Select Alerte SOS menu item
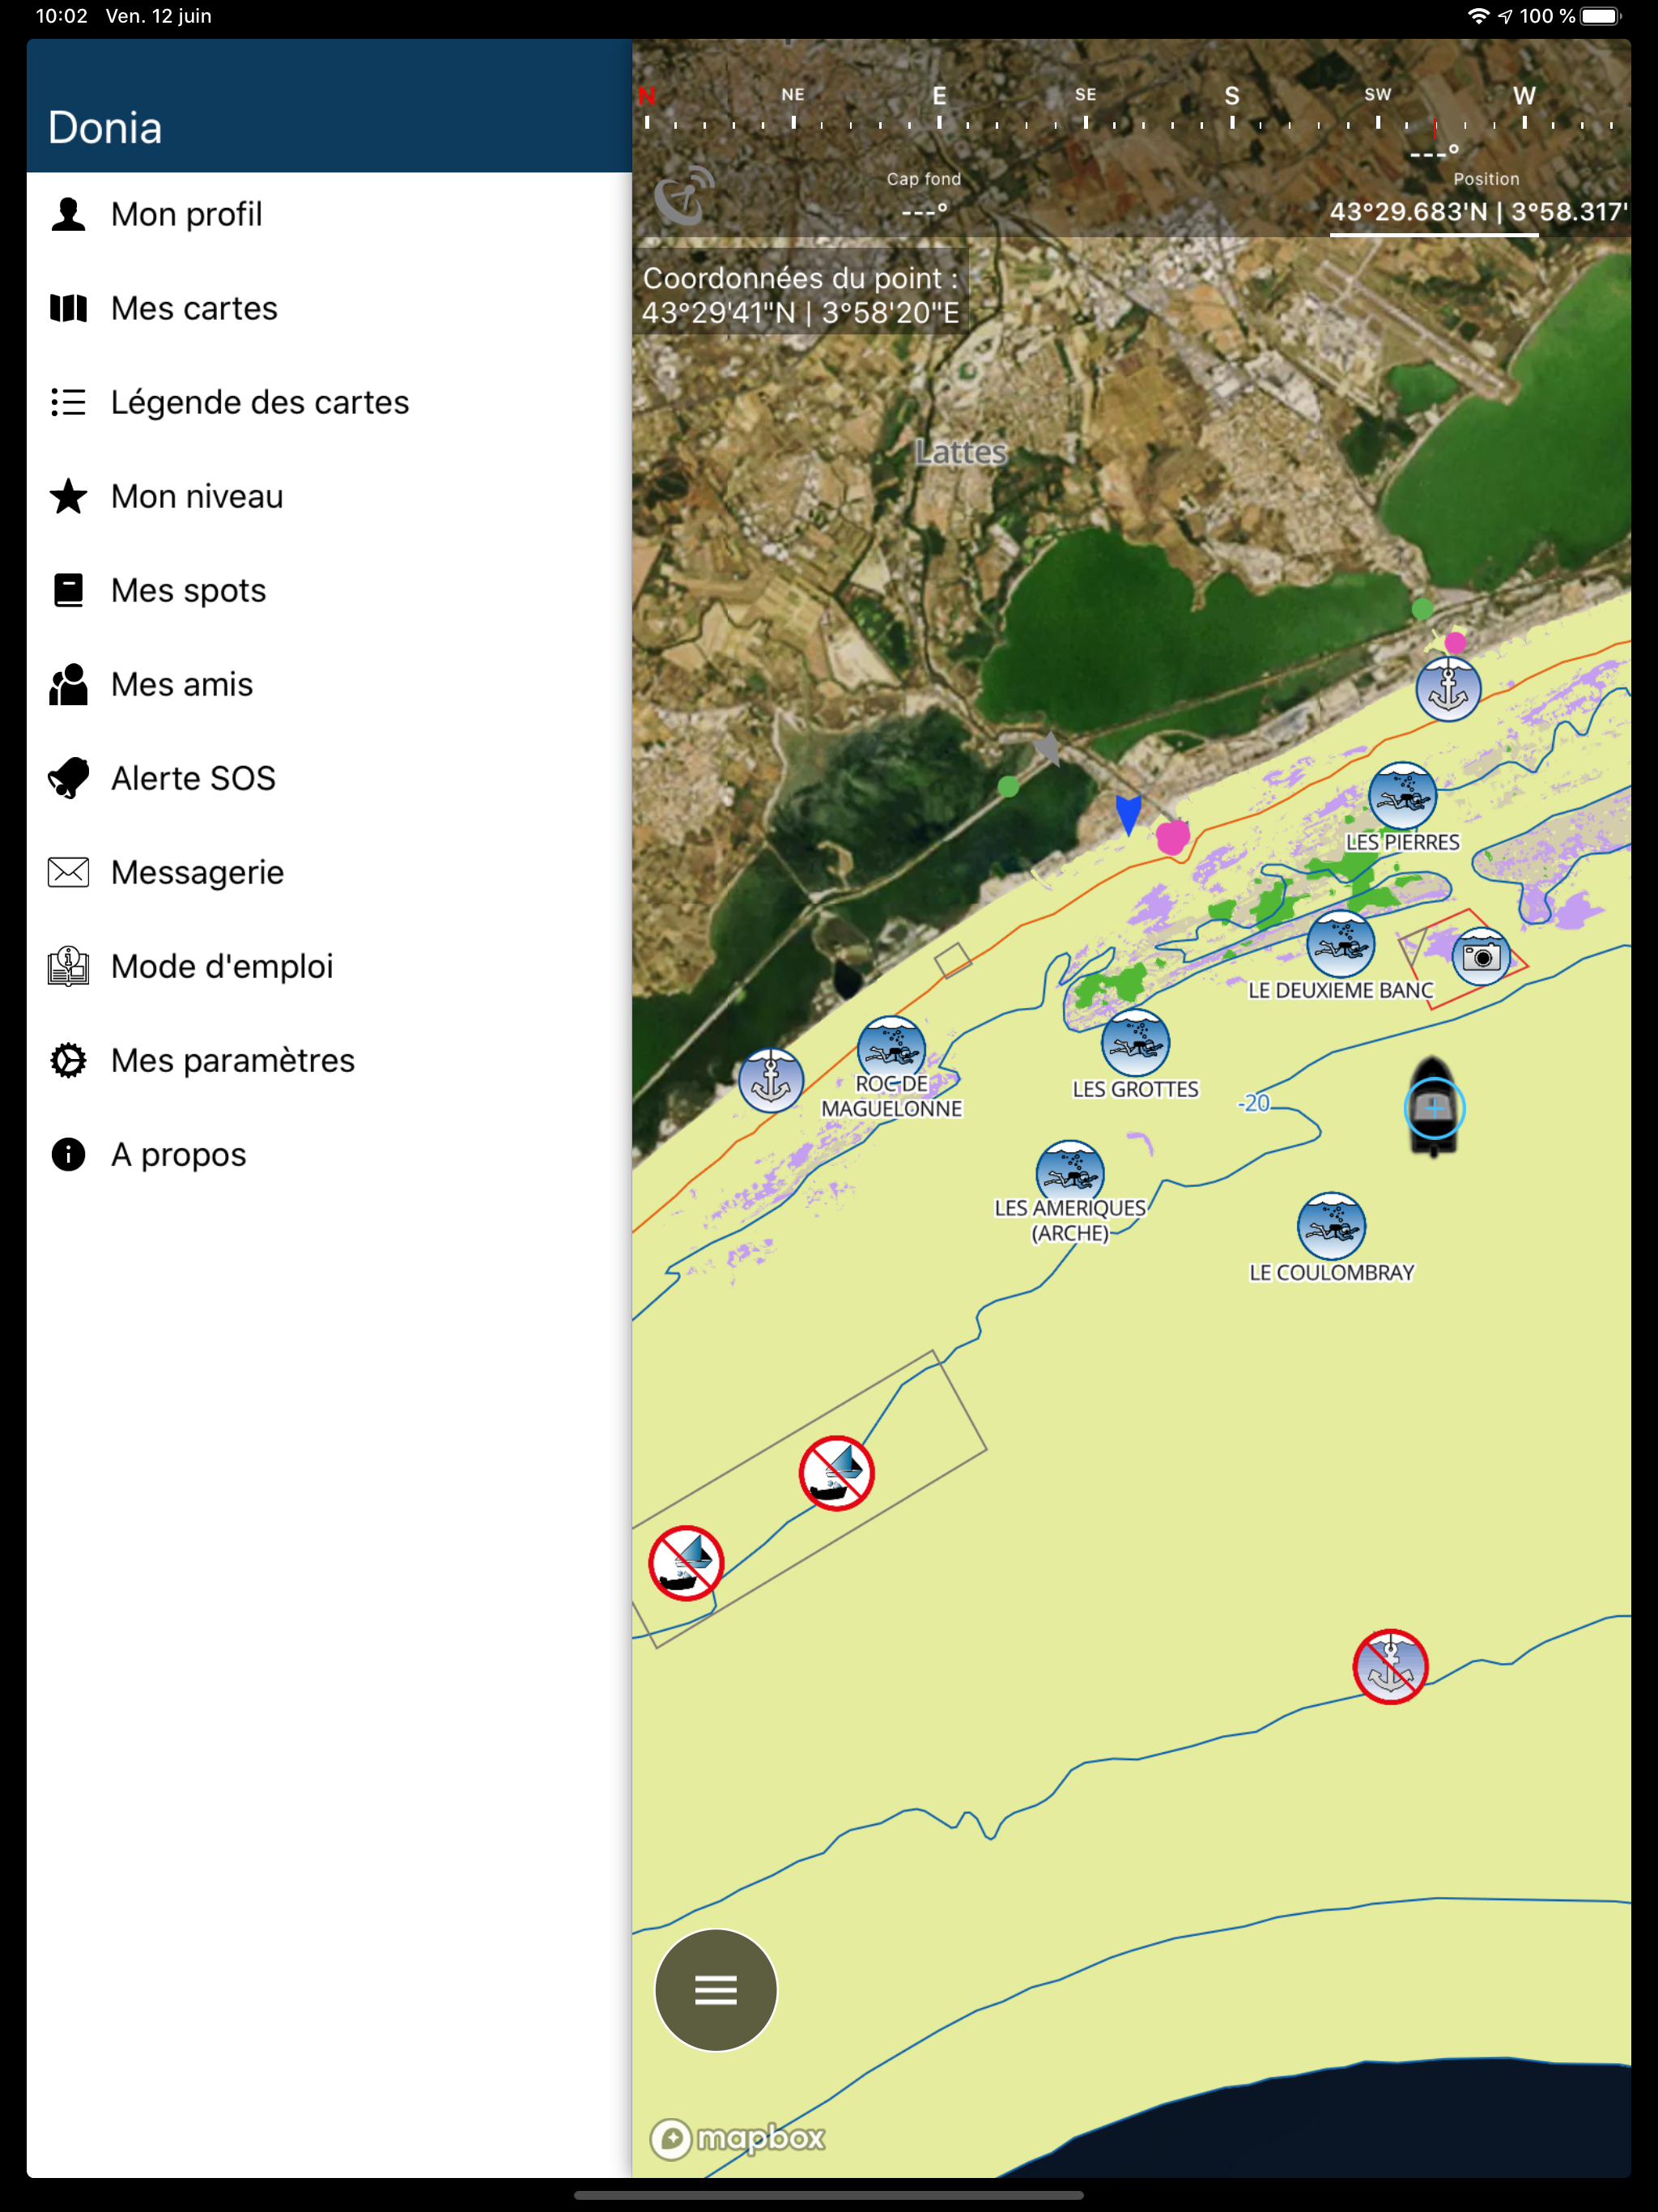 click(193, 778)
